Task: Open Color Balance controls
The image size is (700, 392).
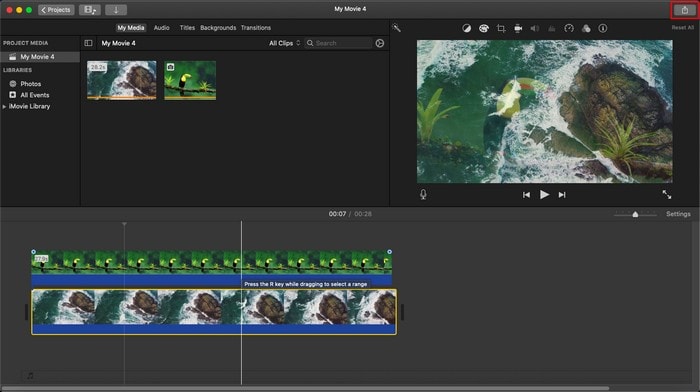Action: [467, 28]
